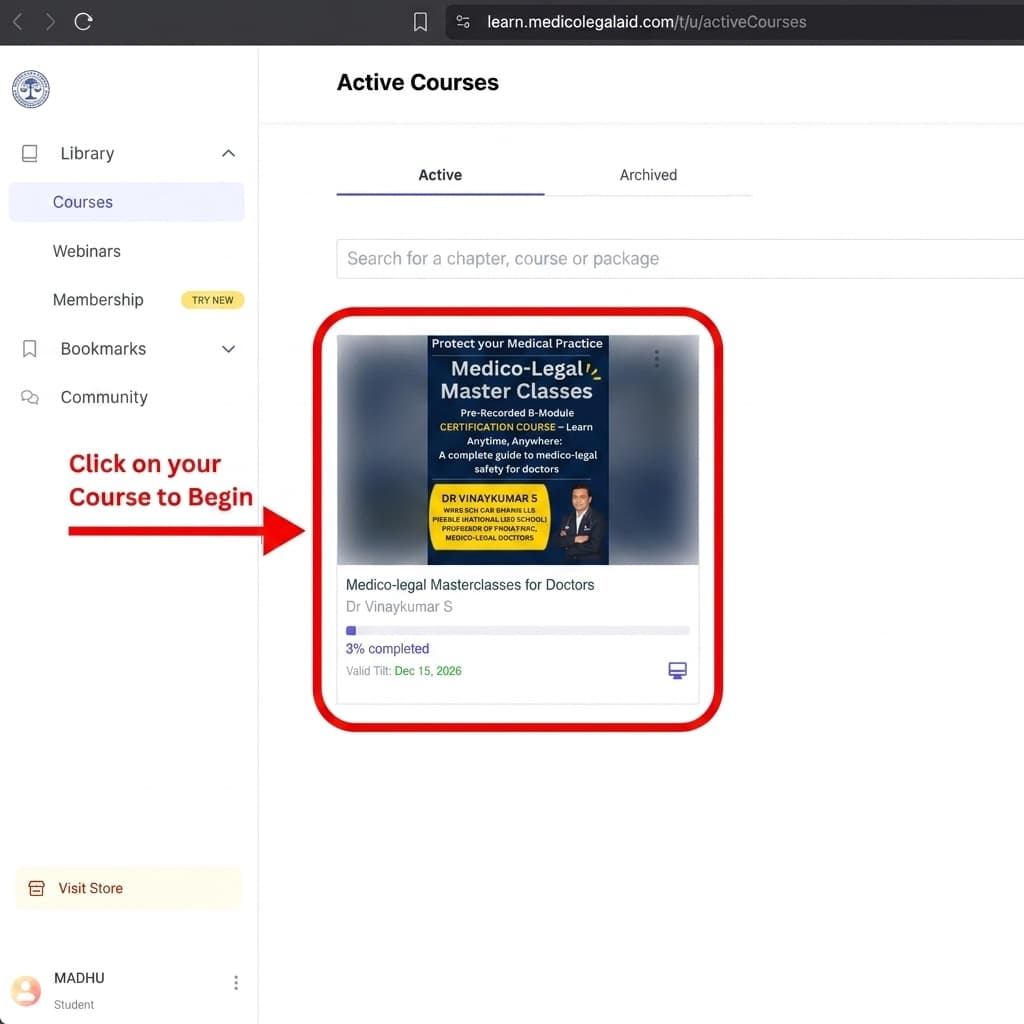This screenshot has width=1024, height=1024.
Task: Click the Bookmarks ribbon icon in the sidebar
Action: click(x=29, y=349)
